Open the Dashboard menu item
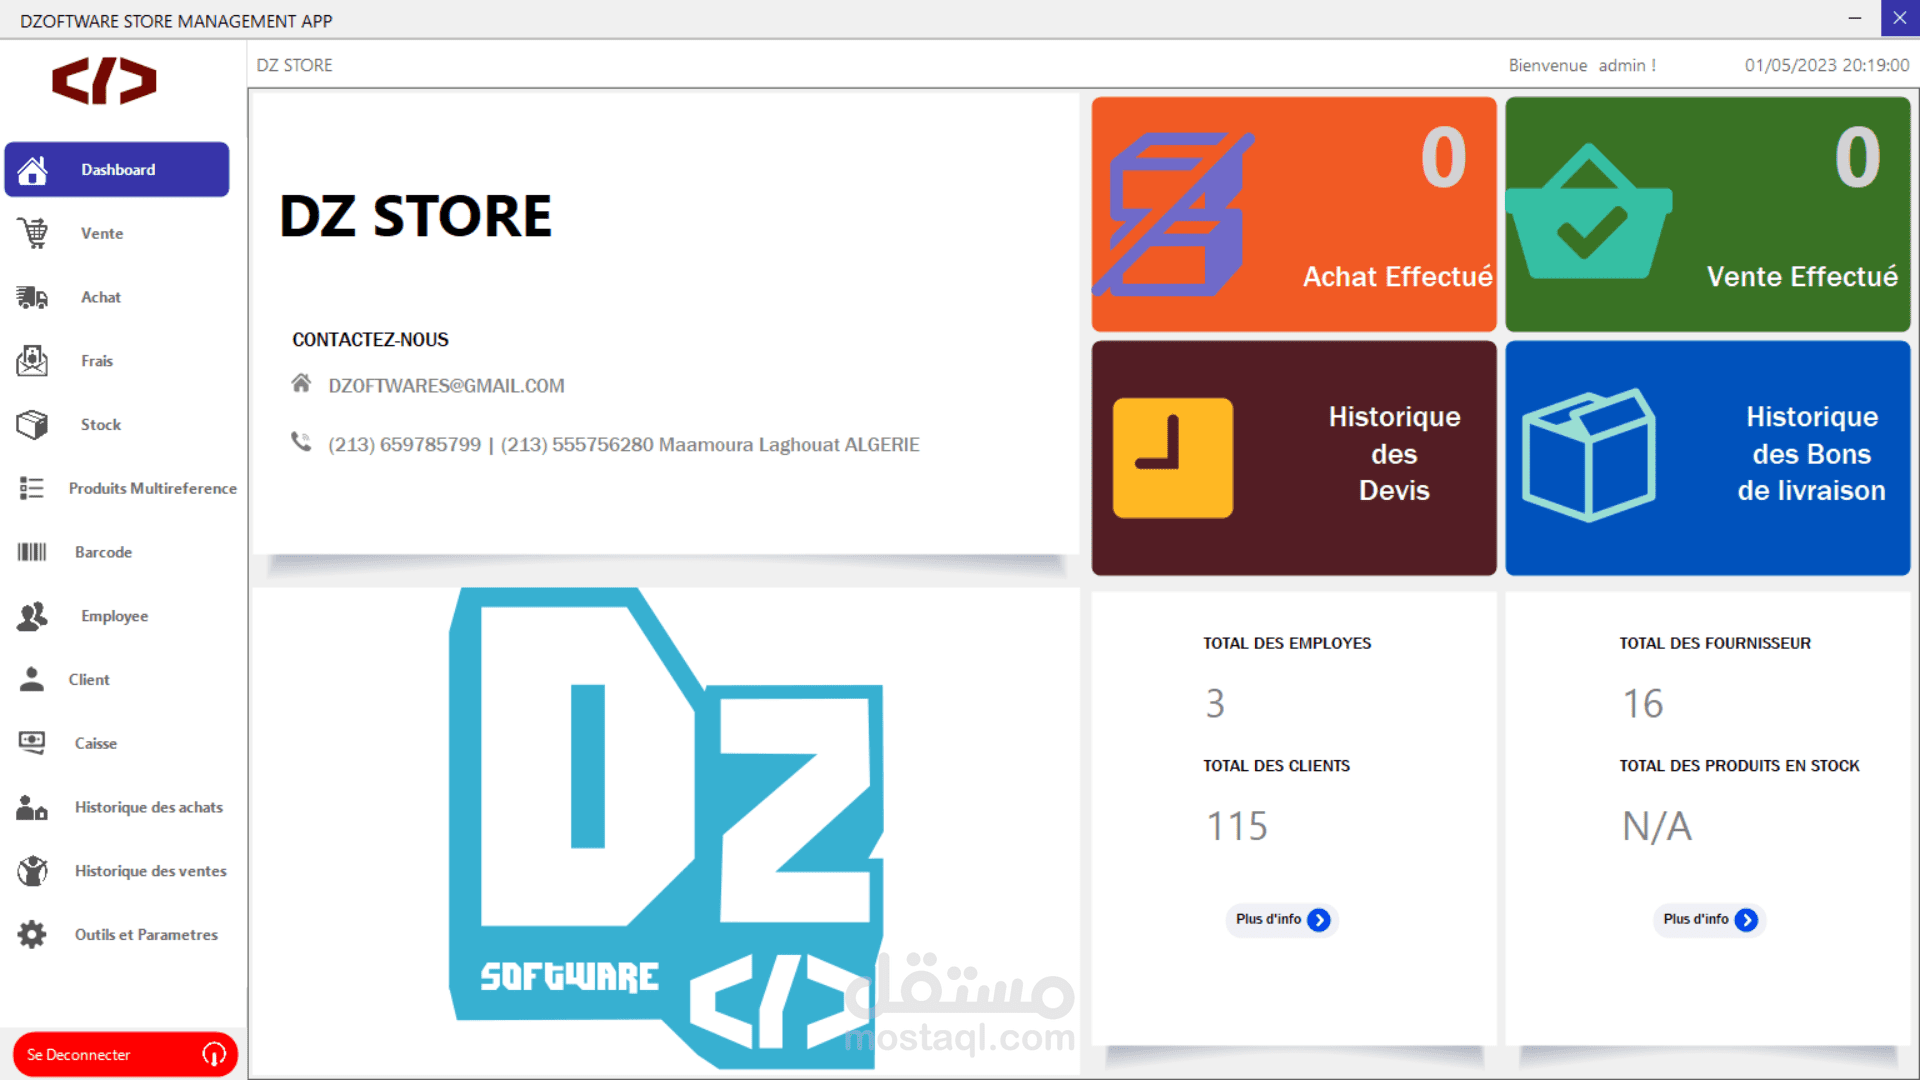This screenshot has width=1920, height=1080. (117, 170)
